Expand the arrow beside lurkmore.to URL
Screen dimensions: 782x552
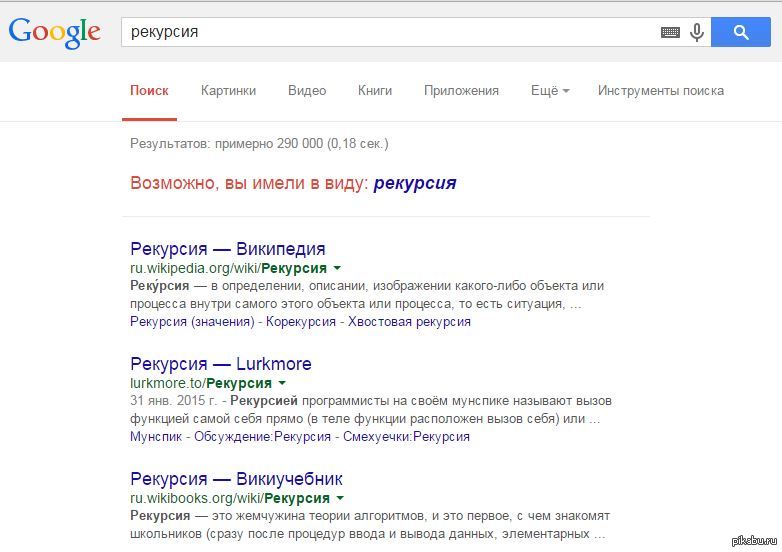click(x=282, y=383)
